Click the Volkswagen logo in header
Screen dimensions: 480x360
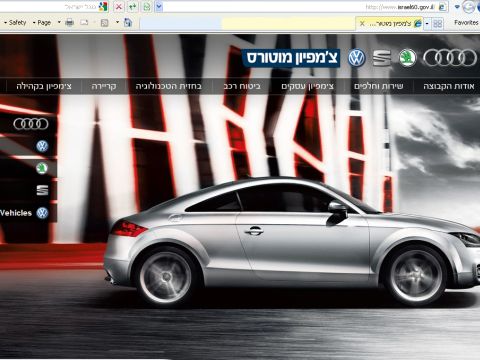coord(357,58)
